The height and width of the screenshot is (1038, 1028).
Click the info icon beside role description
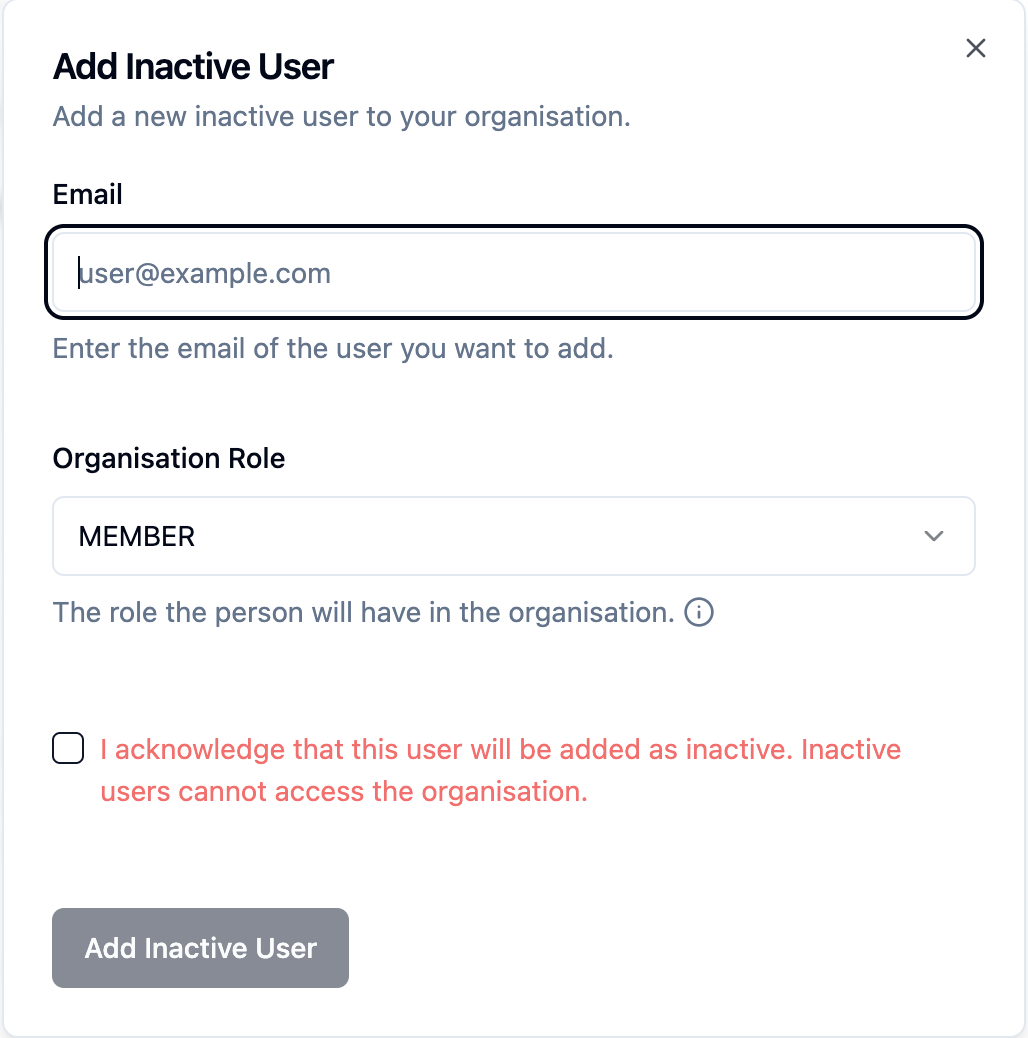pyautogui.click(x=699, y=612)
